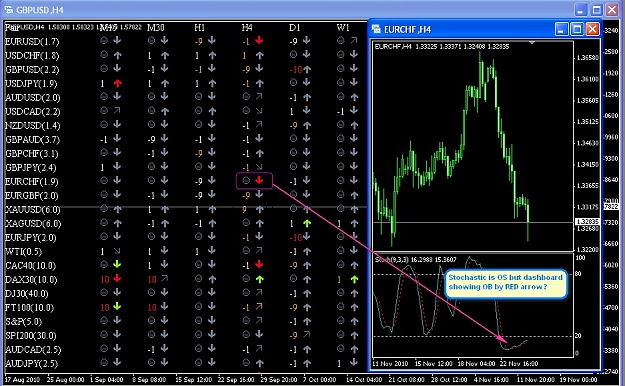Click the H1 column header

tap(200, 28)
